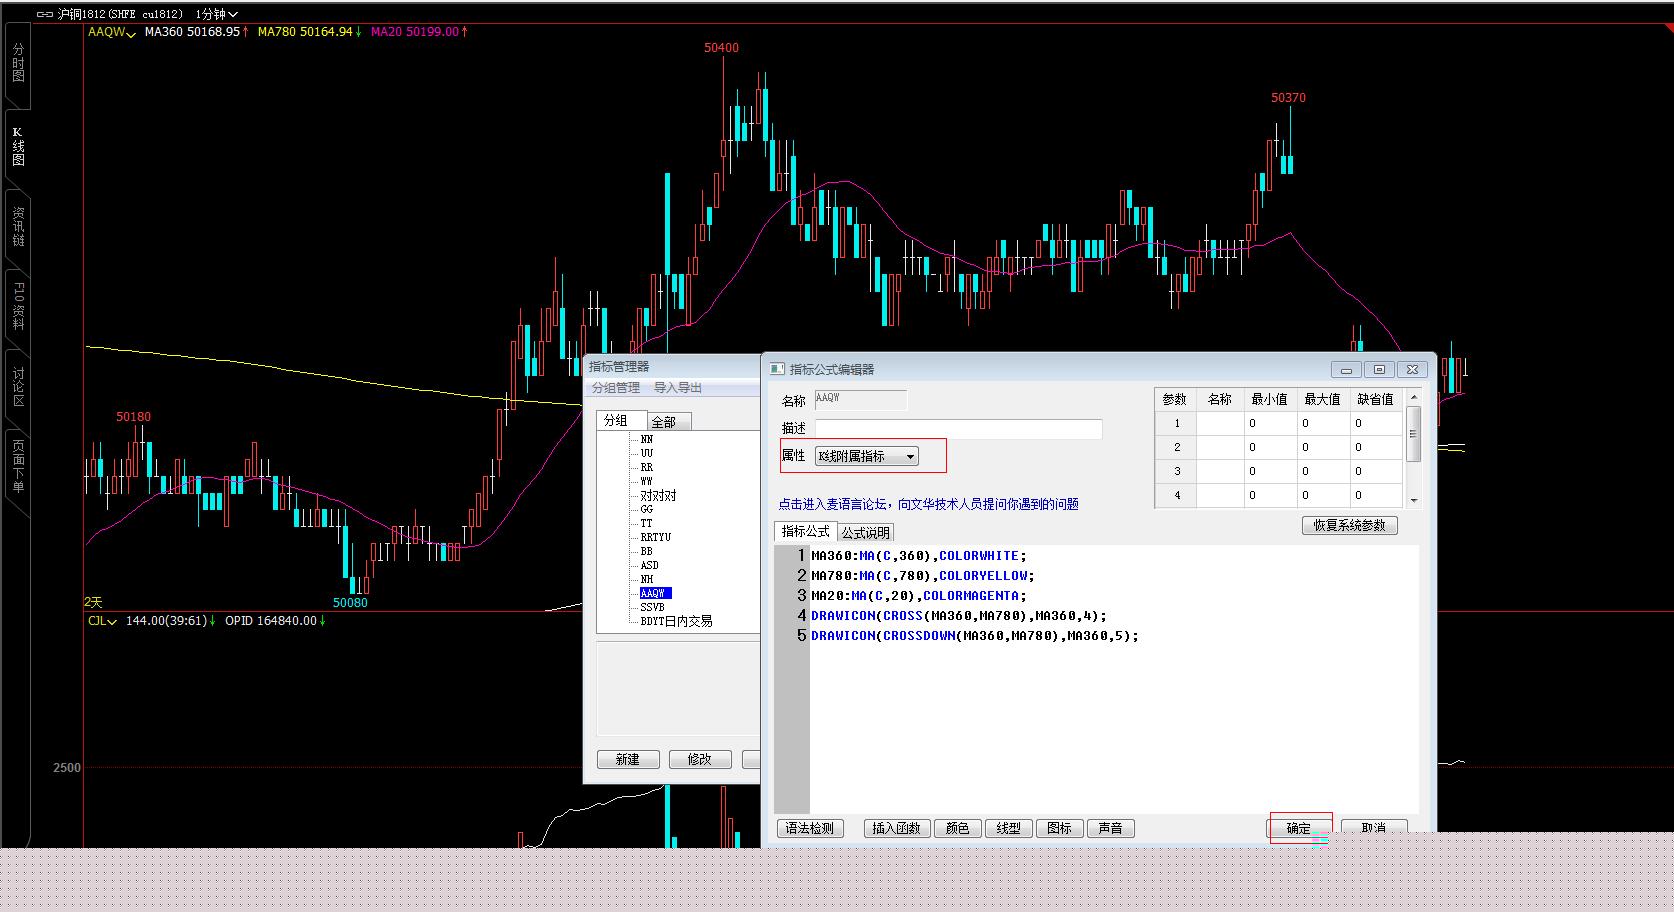The image size is (1674, 912).
Task: Open the 分组管理 menu
Action: [x=615, y=388]
